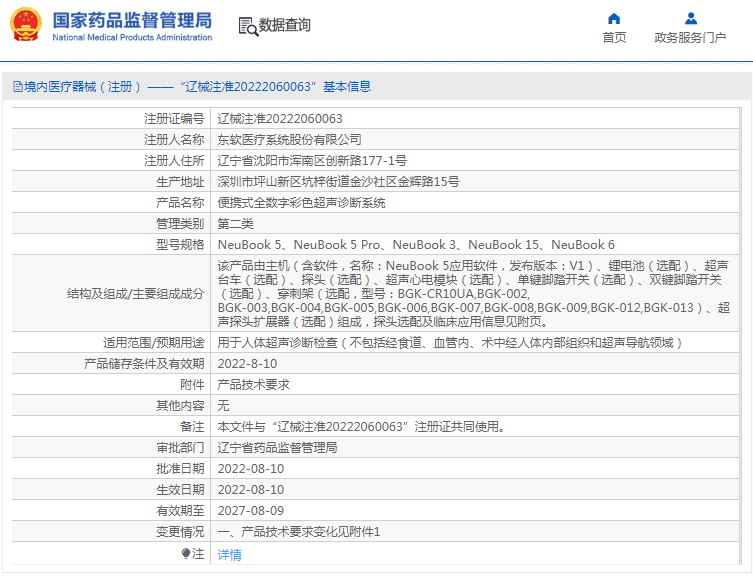Image resolution: width=753 pixels, height=578 pixels.
Task: Click the document icon before 境内医疗器械
Action: (18, 87)
